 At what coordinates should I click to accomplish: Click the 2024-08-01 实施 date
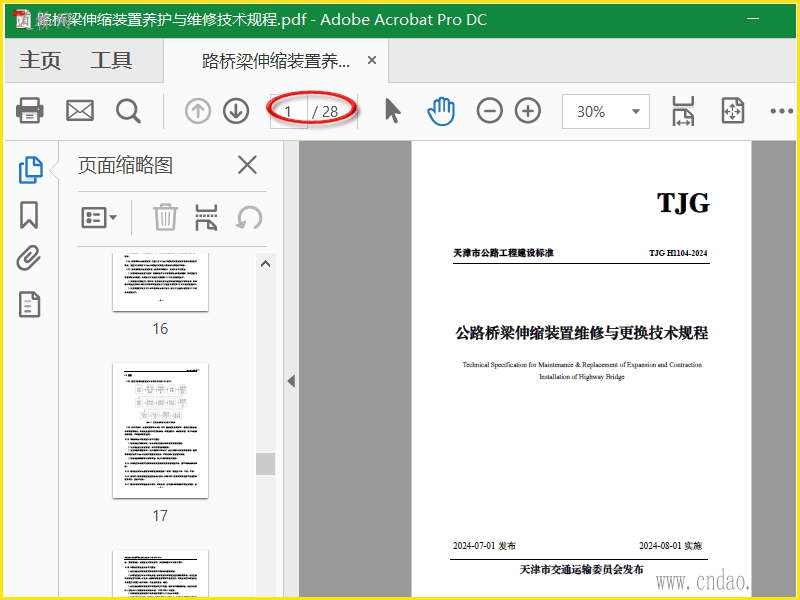click(670, 546)
